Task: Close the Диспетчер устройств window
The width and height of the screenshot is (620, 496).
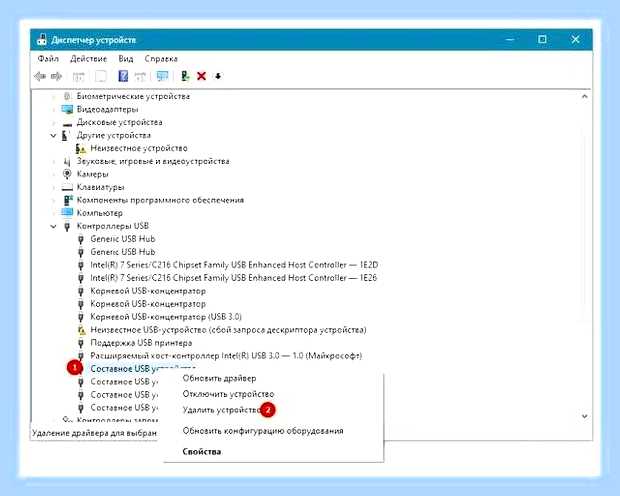Action: click(x=575, y=39)
